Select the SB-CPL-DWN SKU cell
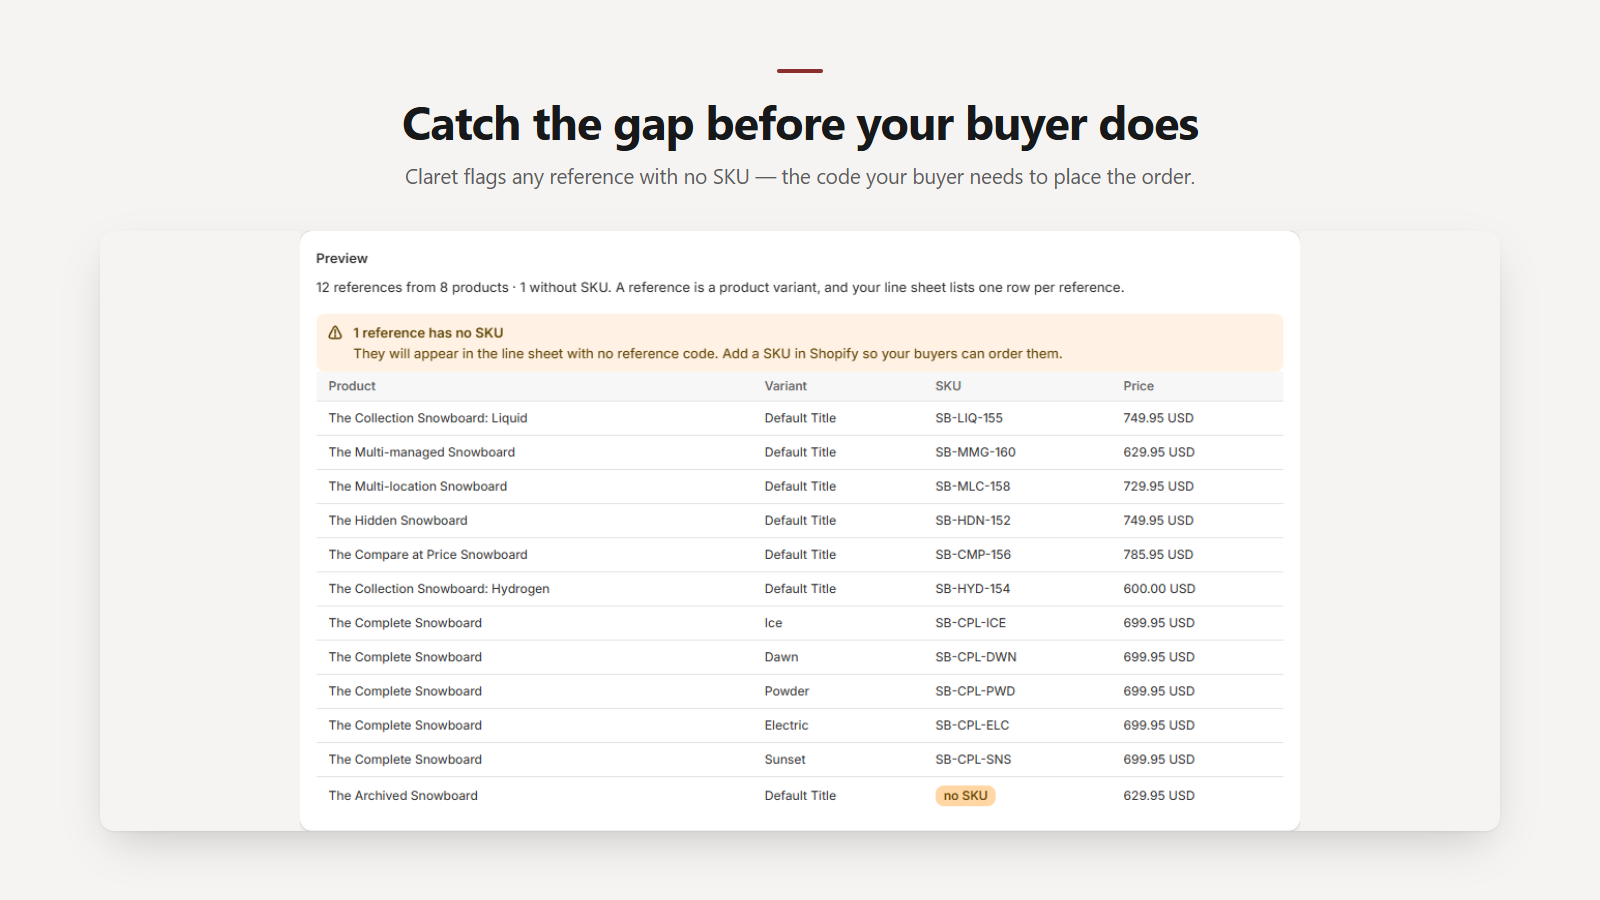 pyautogui.click(x=976, y=657)
